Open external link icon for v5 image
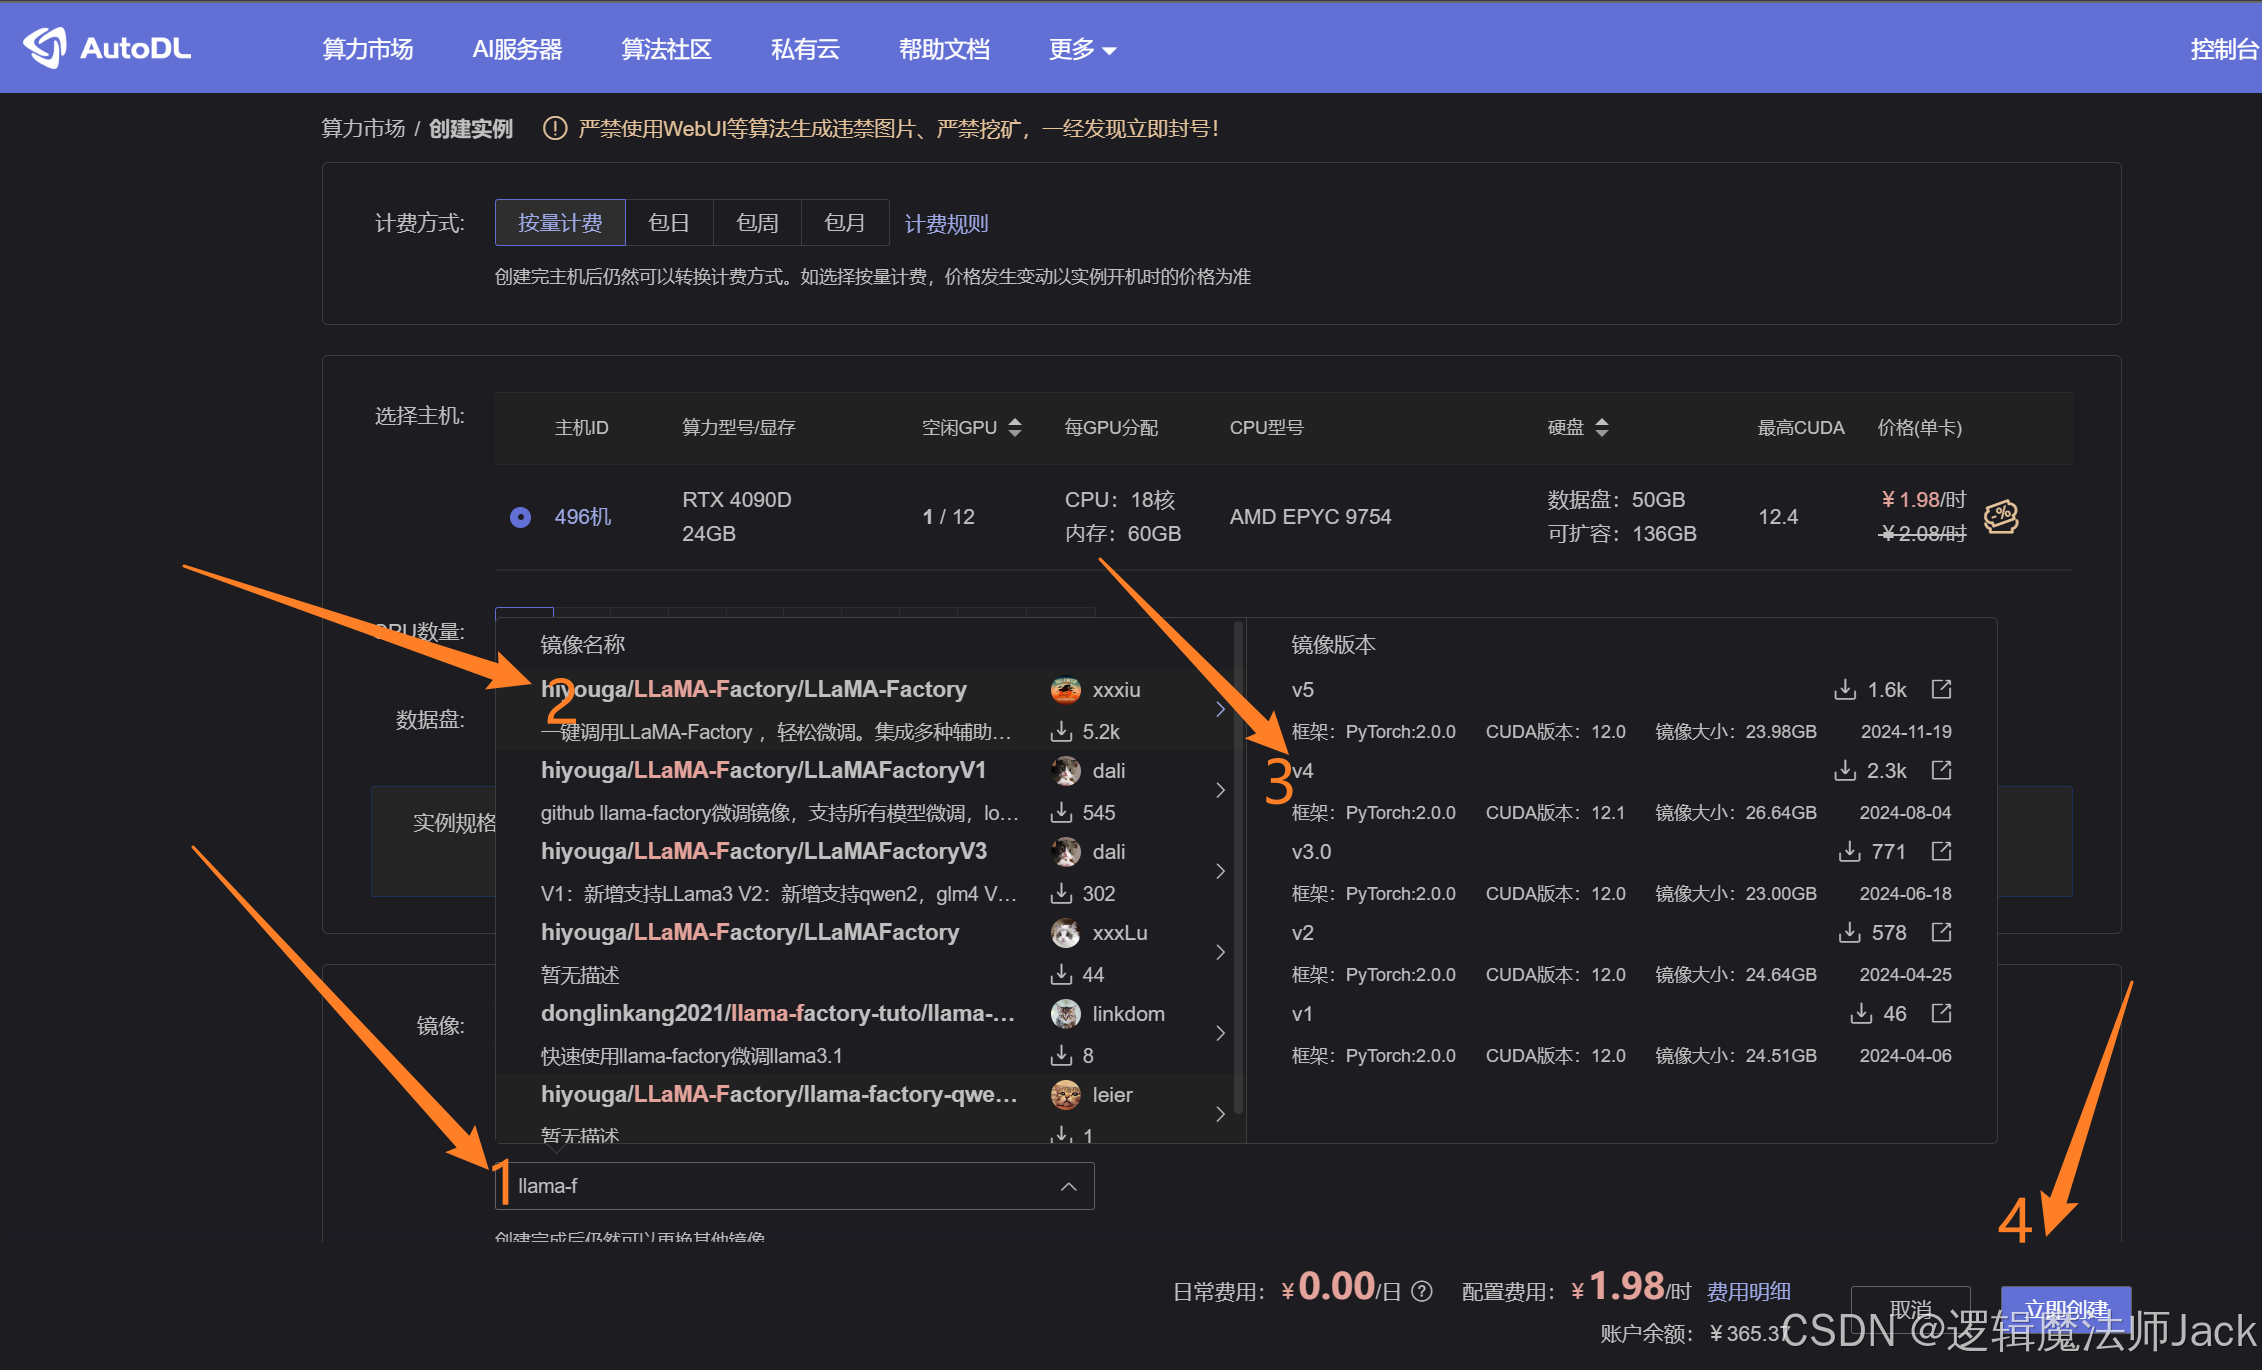 [x=1941, y=689]
